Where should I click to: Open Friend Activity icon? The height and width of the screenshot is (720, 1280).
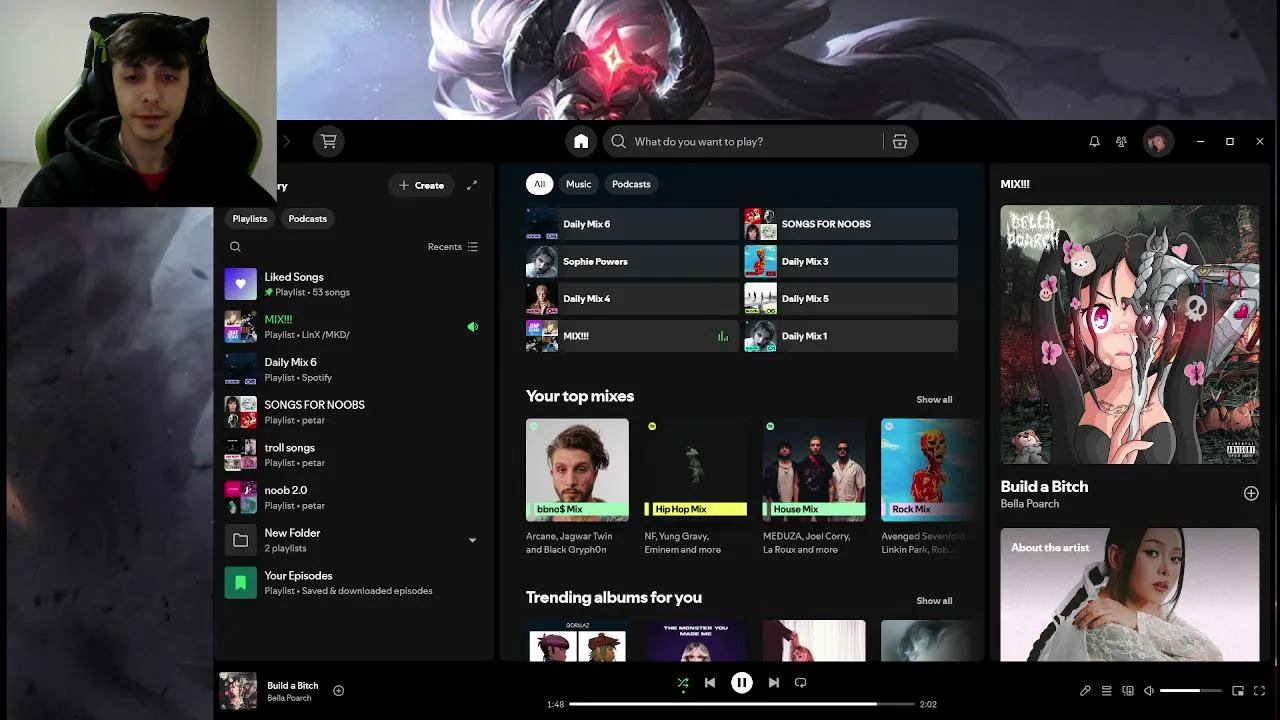1121,141
